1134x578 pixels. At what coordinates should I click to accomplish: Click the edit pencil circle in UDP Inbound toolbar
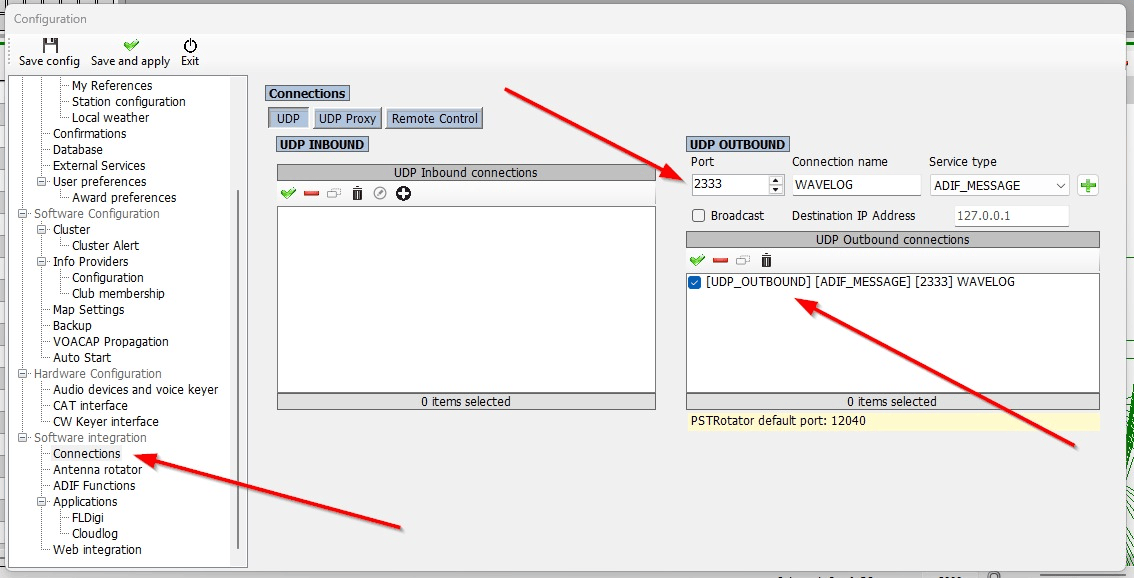[380, 193]
